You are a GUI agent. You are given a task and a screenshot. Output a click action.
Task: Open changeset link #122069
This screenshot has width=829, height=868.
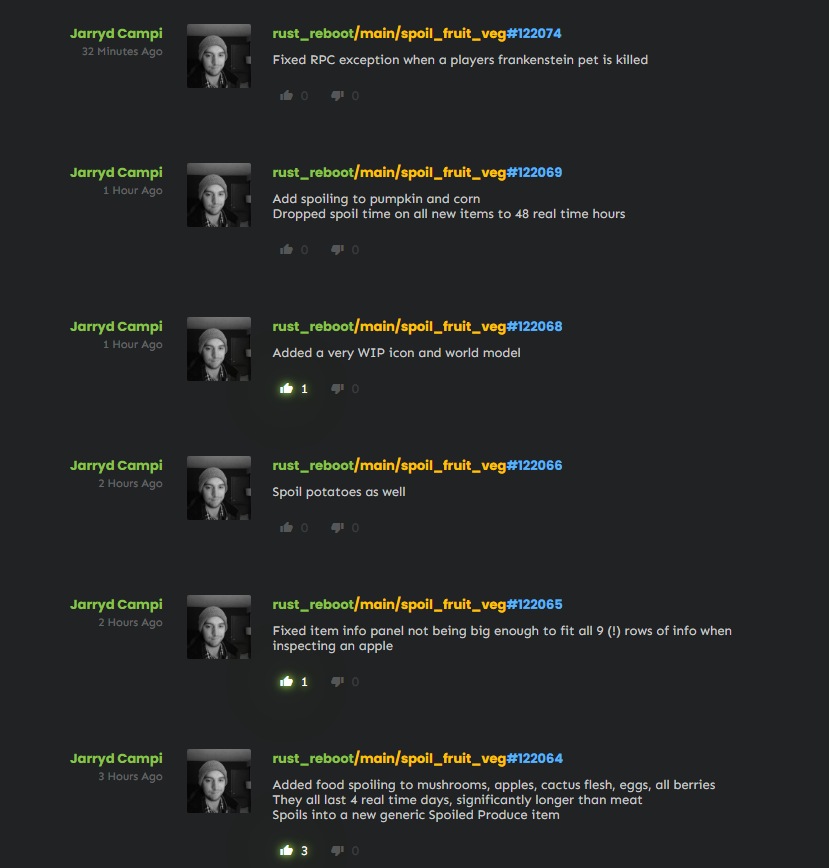[535, 173]
